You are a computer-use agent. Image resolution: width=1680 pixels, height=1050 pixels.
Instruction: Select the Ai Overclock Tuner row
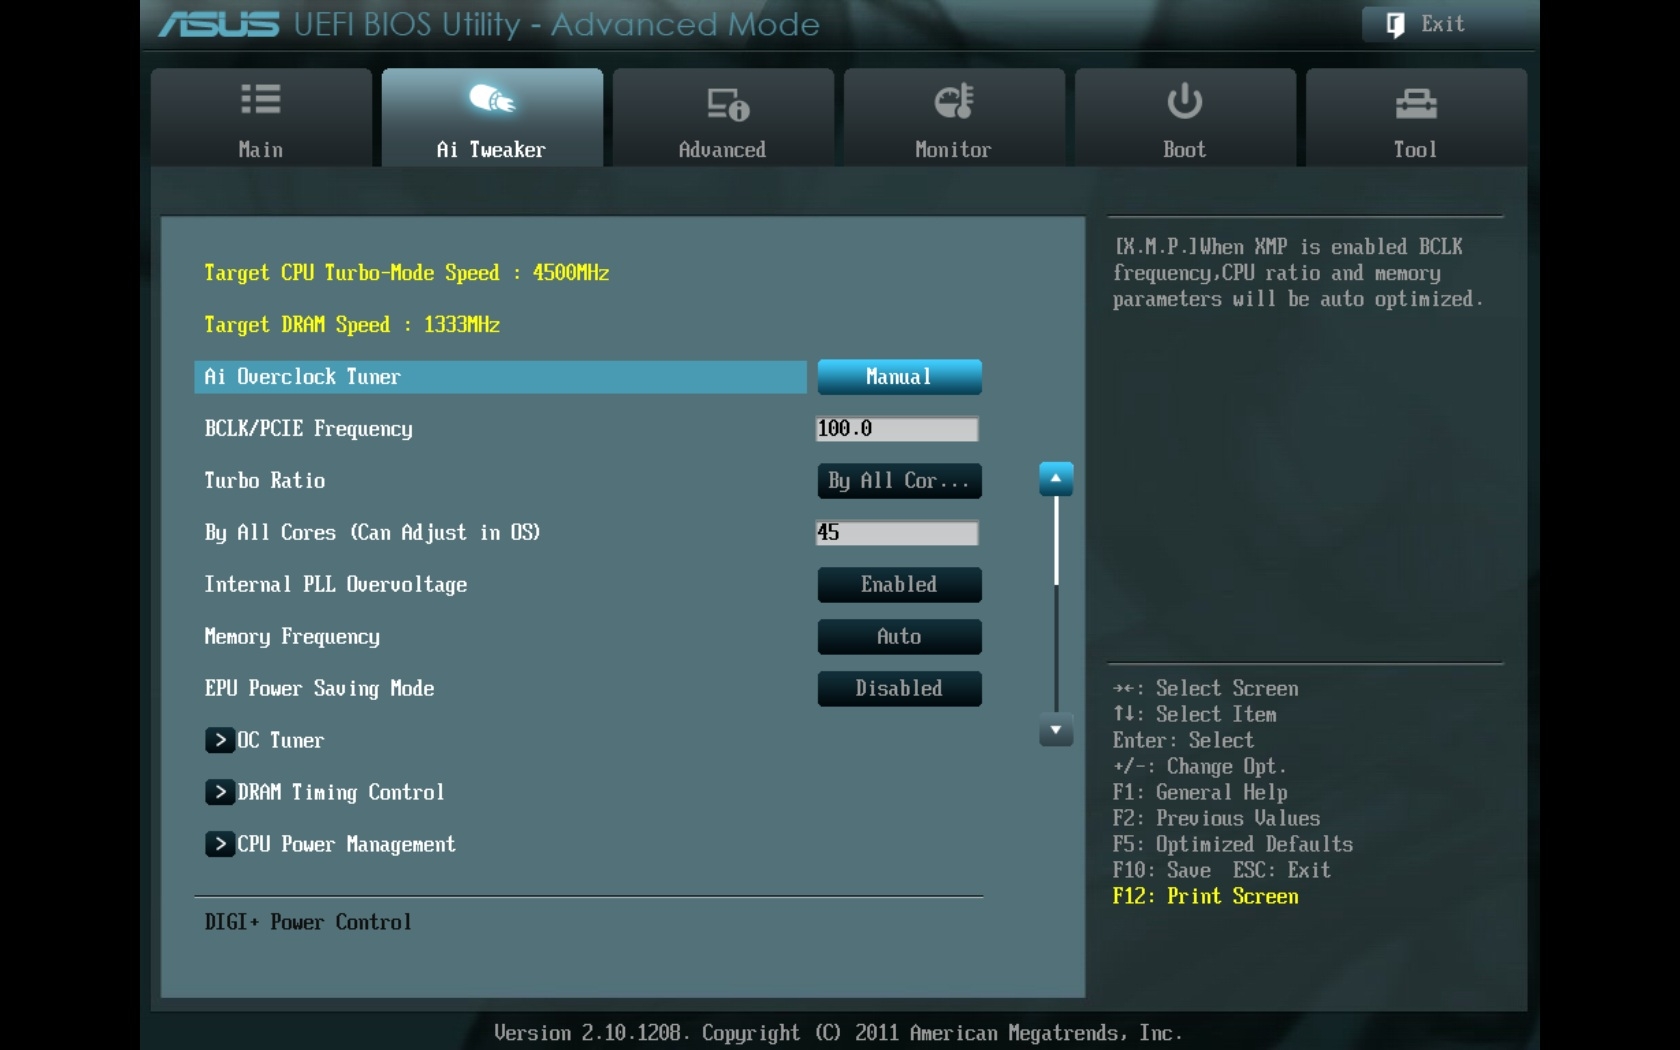(500, 377)
